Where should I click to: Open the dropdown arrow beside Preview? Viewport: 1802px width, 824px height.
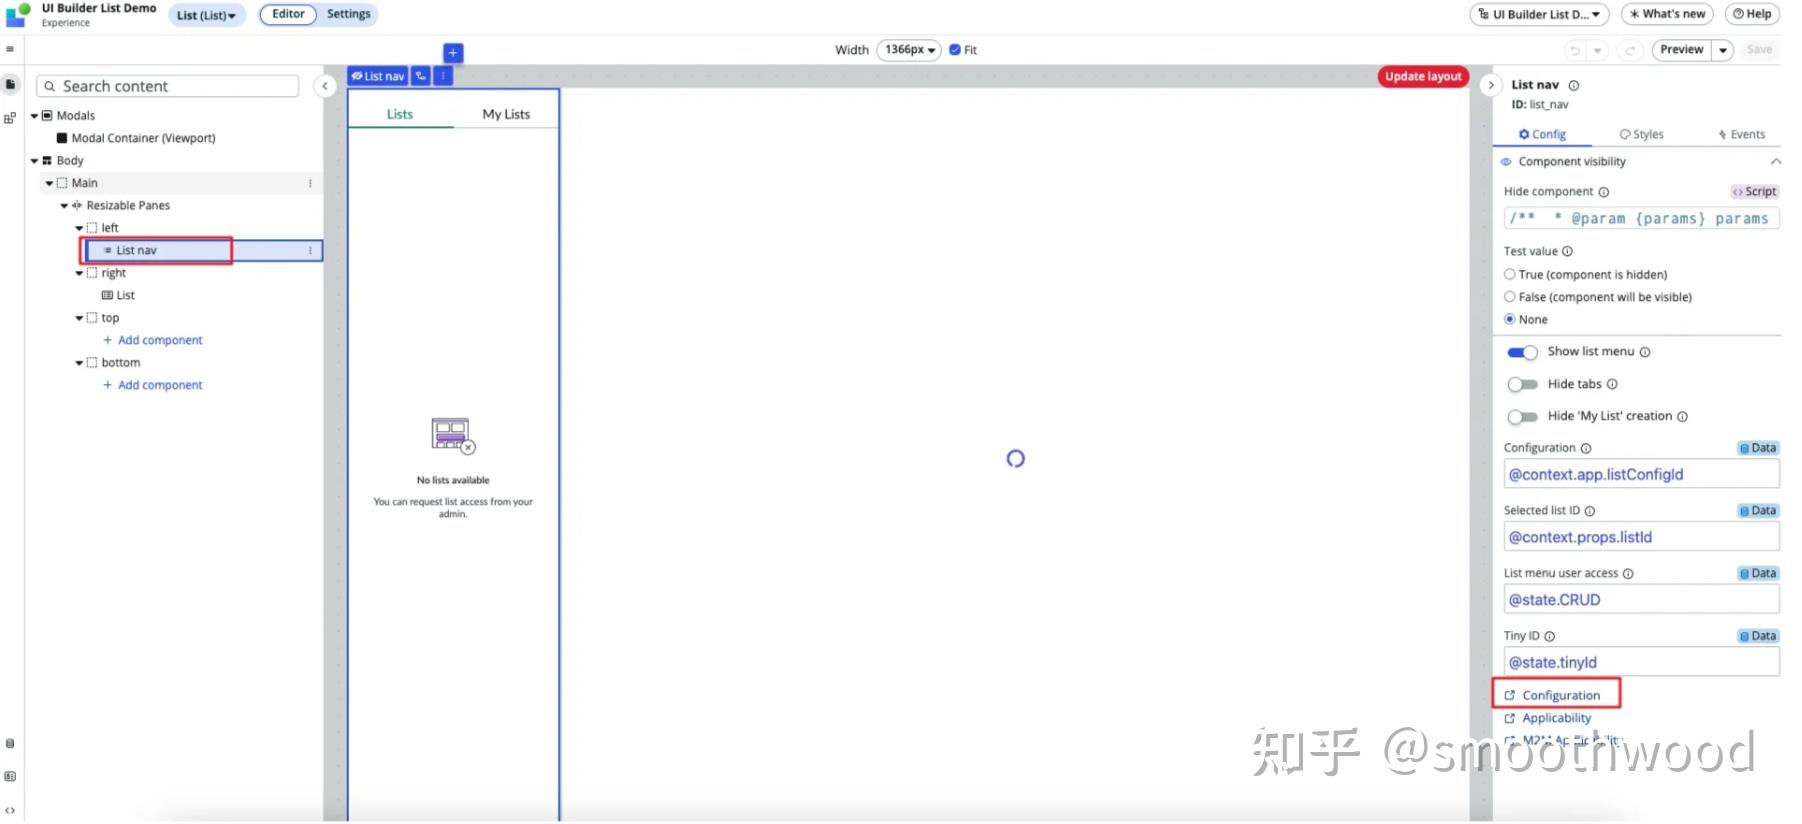[x=1723, y=50]
